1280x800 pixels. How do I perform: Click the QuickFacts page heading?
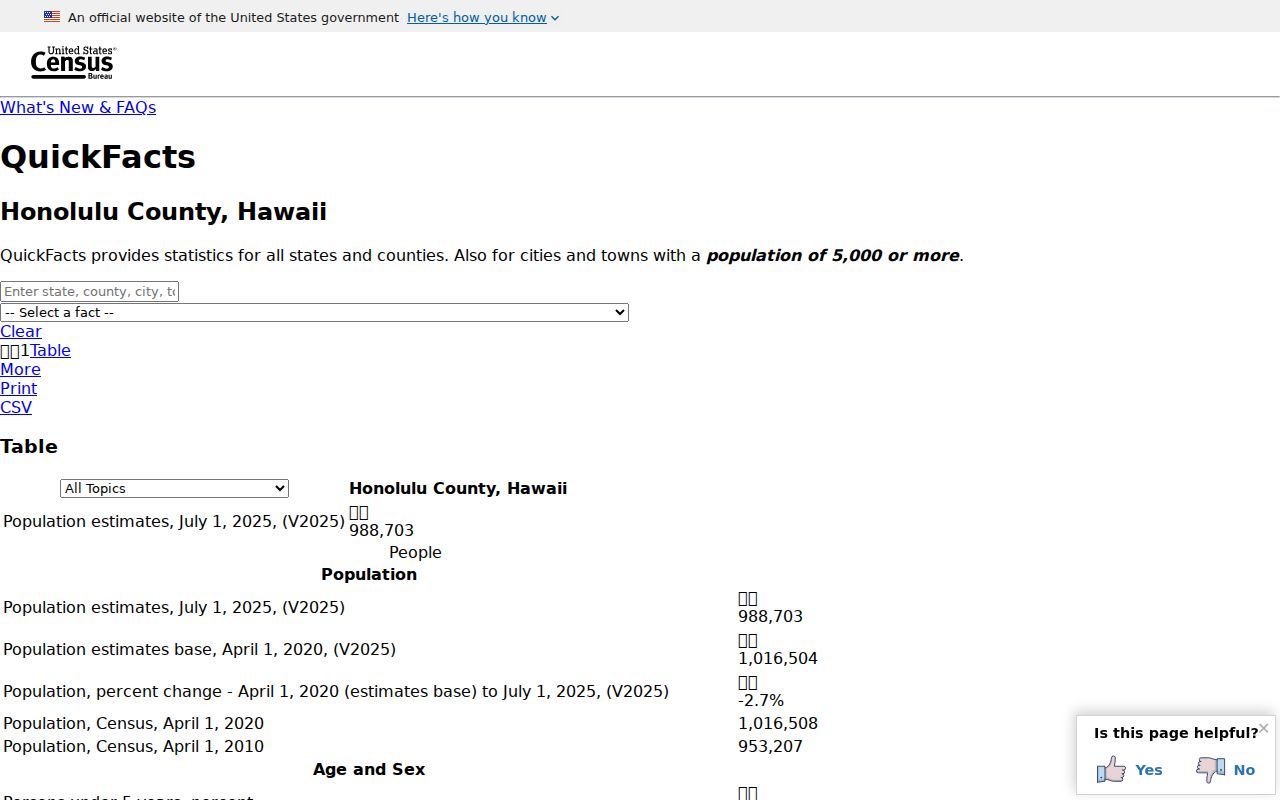tap(98, 157)
